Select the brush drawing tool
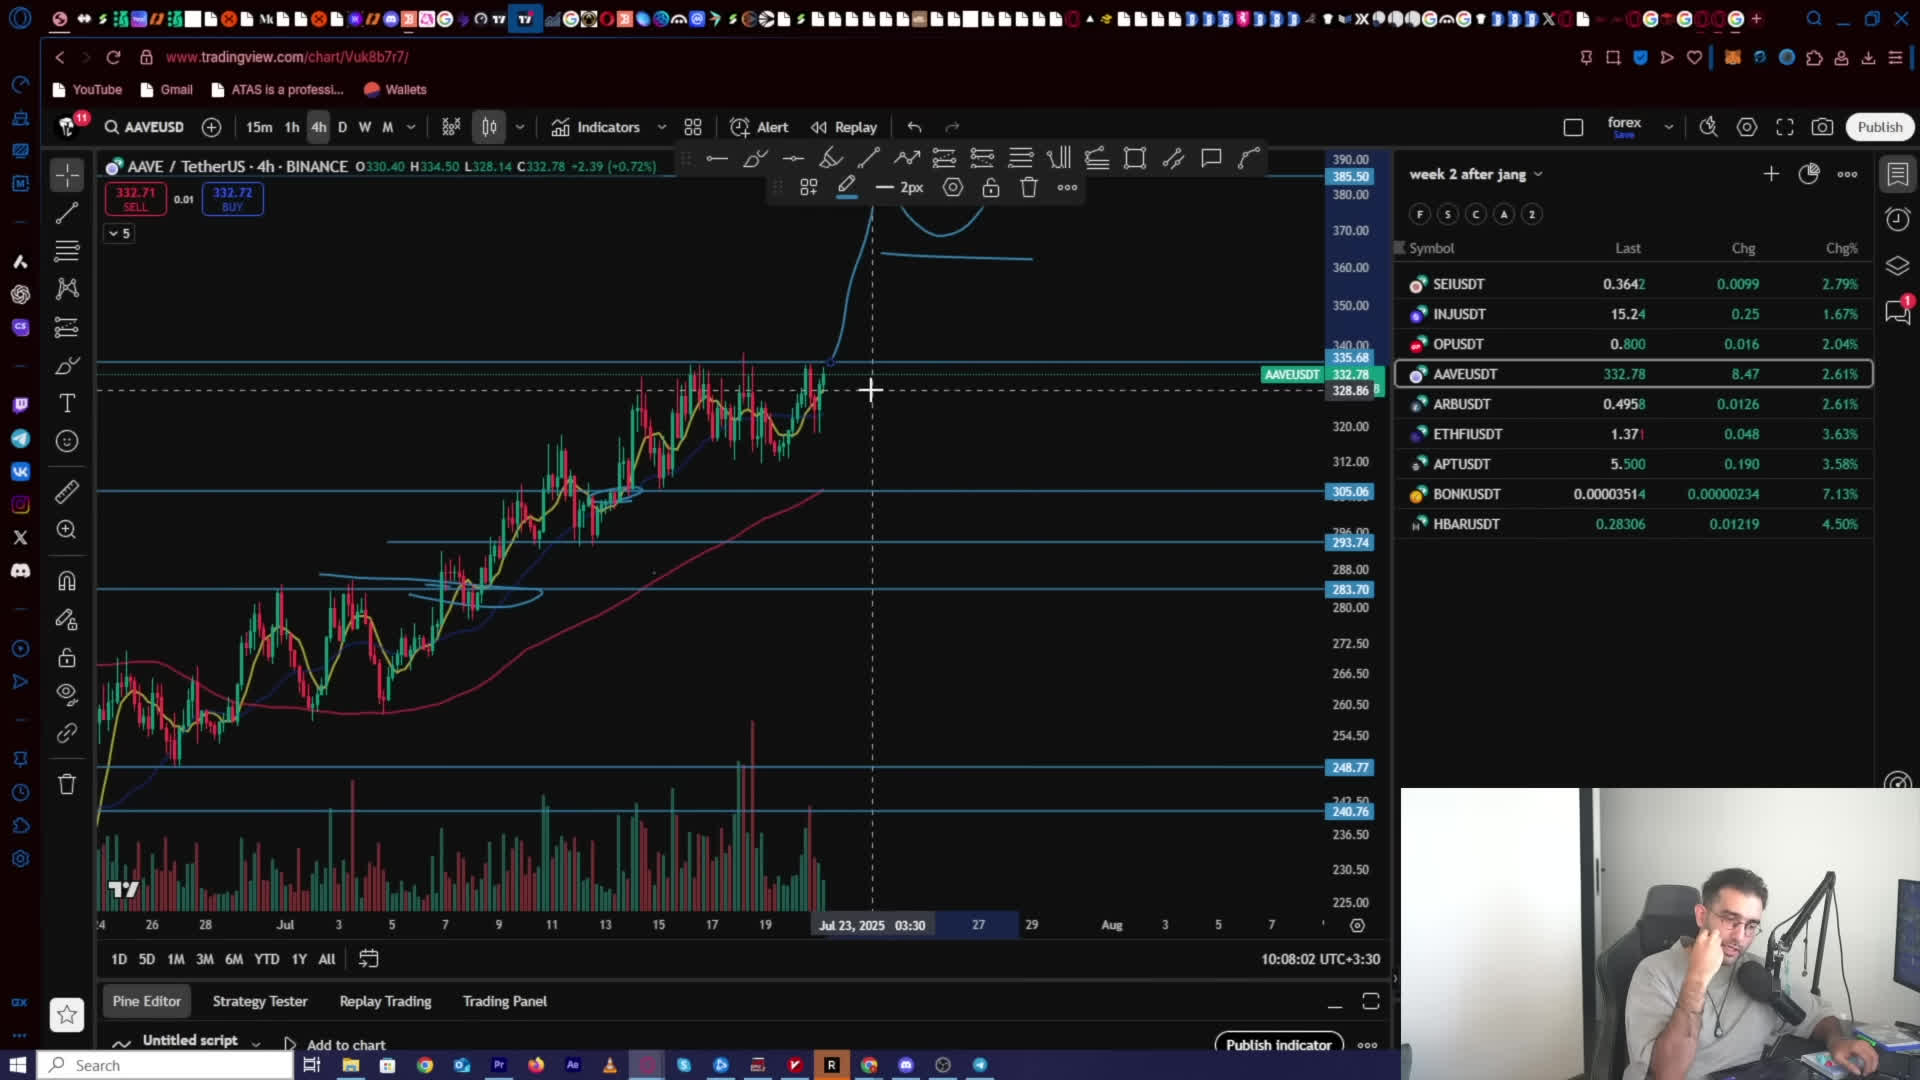The width and height of the screenshot is (1920, 1080). click(x=67, y=366)
